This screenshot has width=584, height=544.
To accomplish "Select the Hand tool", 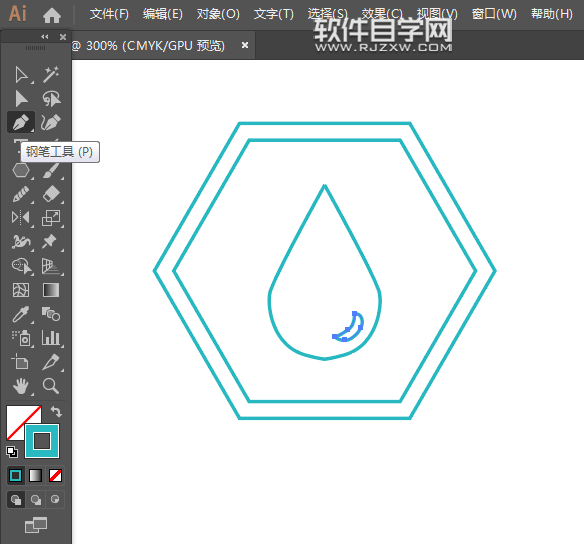I will [21, 386].
